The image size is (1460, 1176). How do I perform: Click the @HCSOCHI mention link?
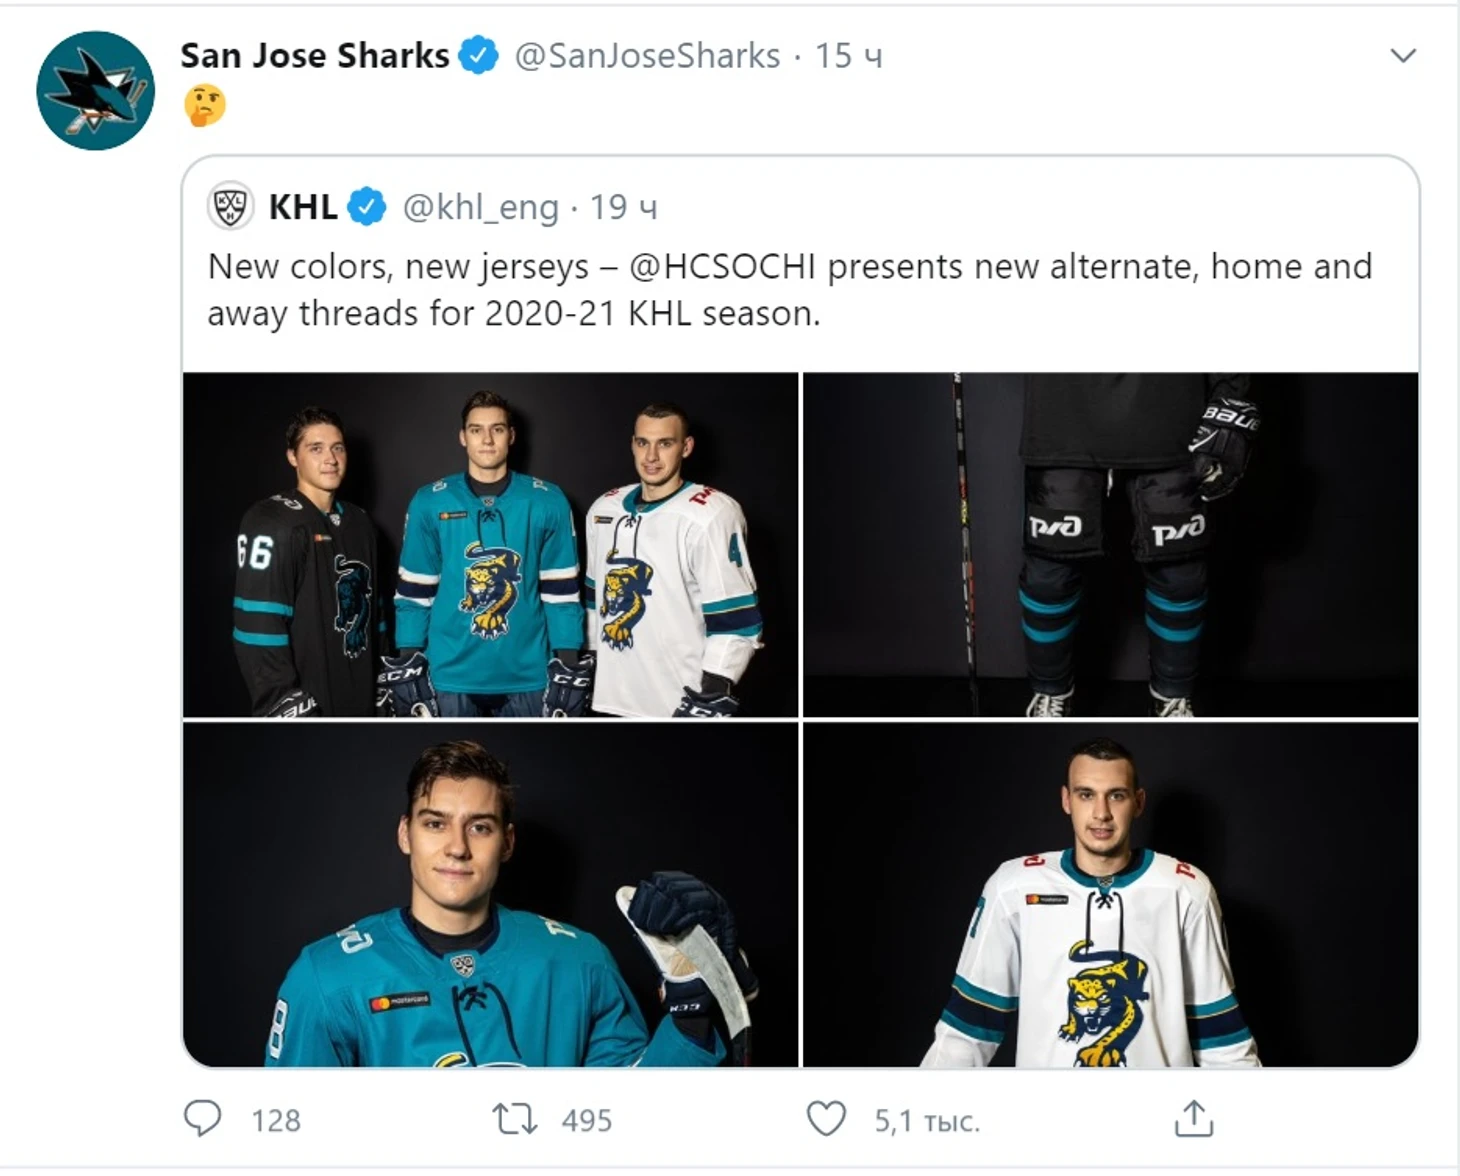(722, 267)
